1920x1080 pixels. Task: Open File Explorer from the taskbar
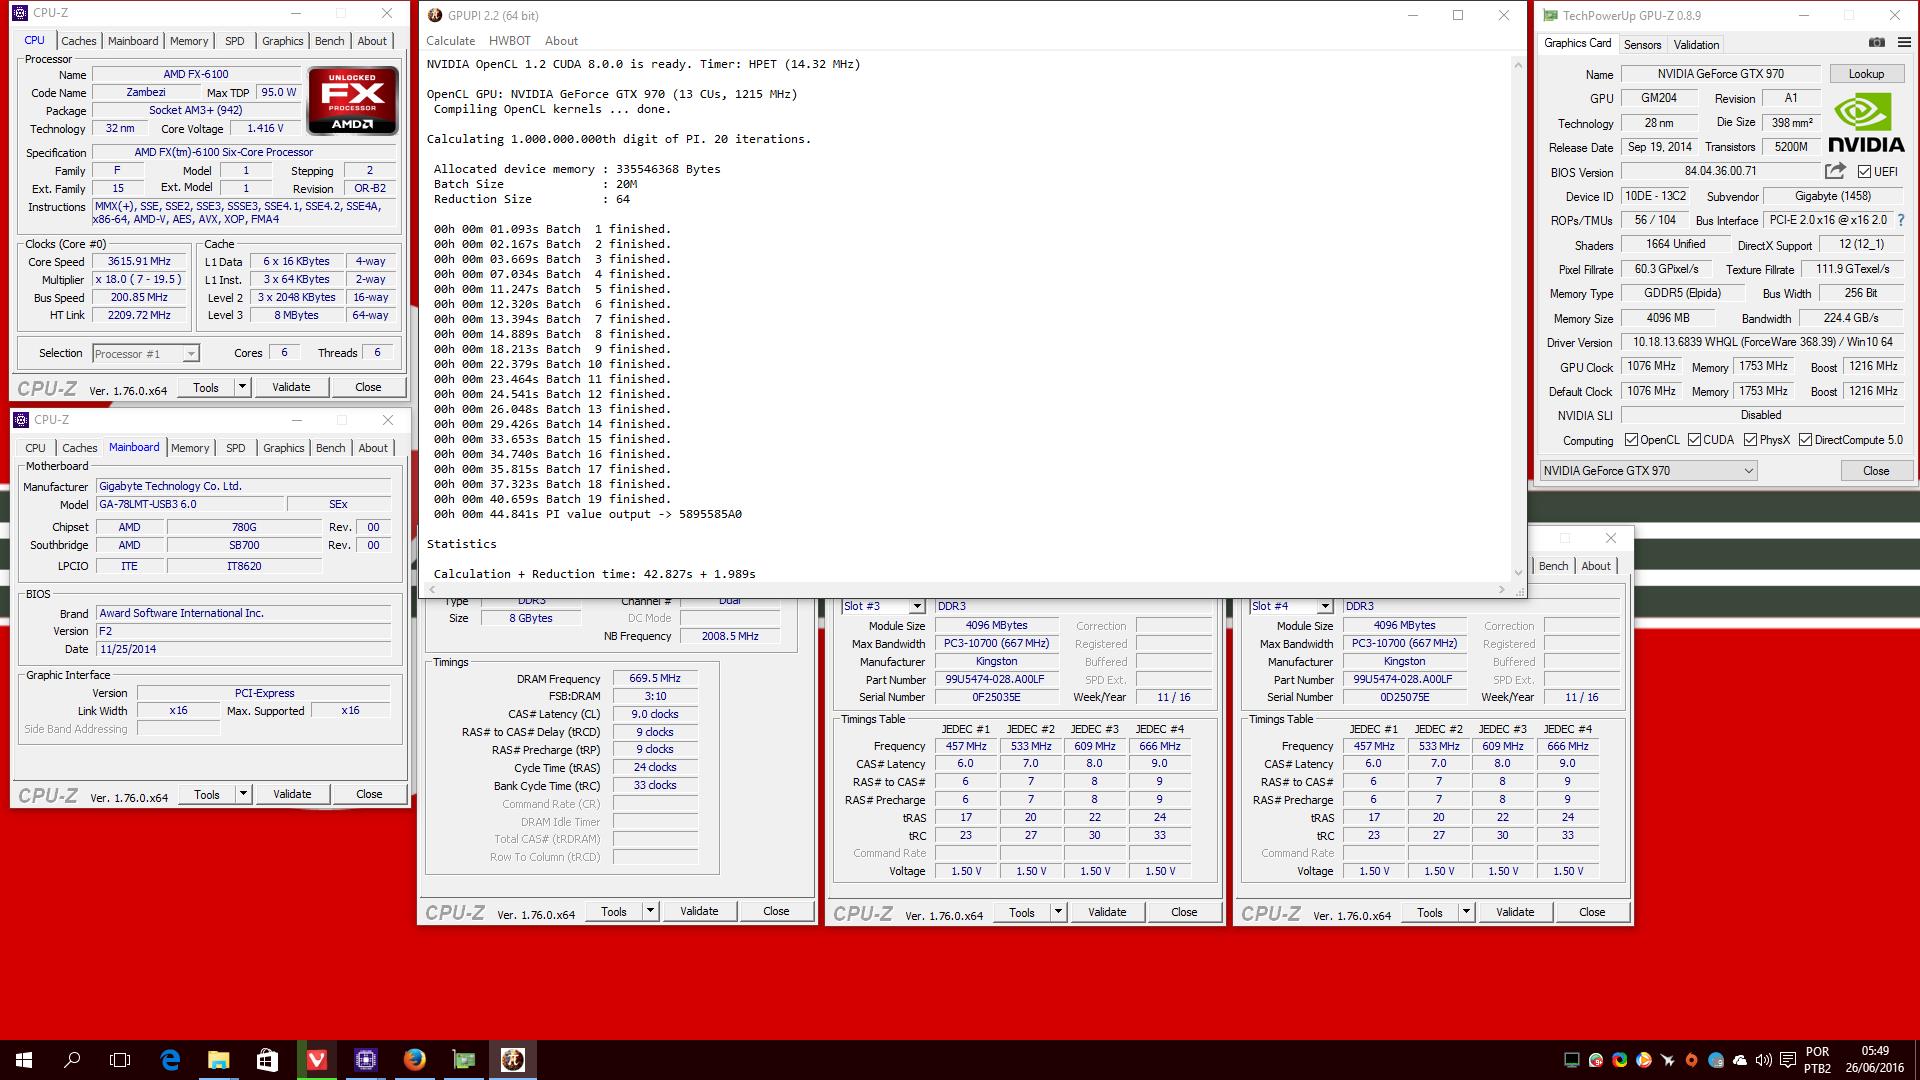(218, 1060)
